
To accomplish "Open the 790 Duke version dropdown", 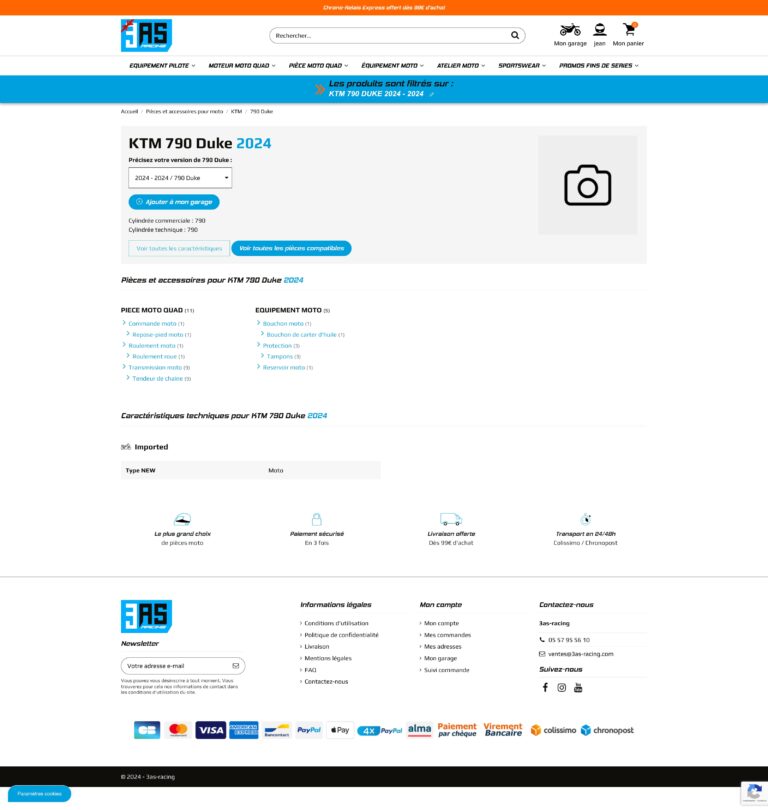I will tap(180, 178).
